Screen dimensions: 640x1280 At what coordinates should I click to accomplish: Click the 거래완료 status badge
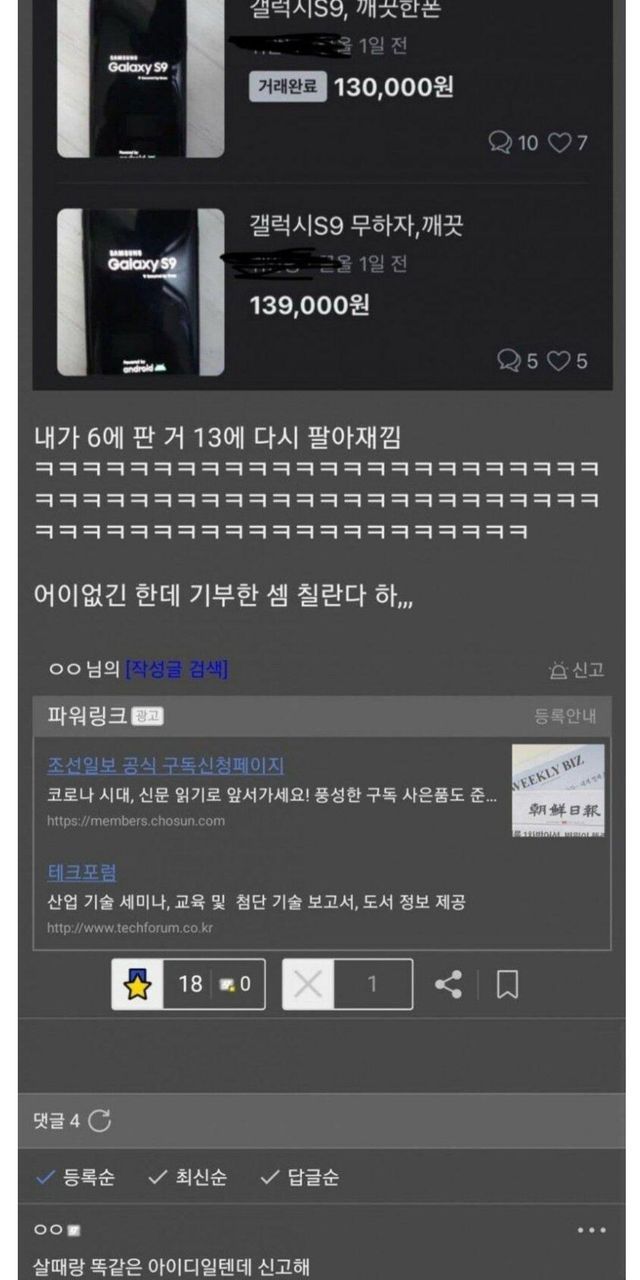(x=288, y=87)
